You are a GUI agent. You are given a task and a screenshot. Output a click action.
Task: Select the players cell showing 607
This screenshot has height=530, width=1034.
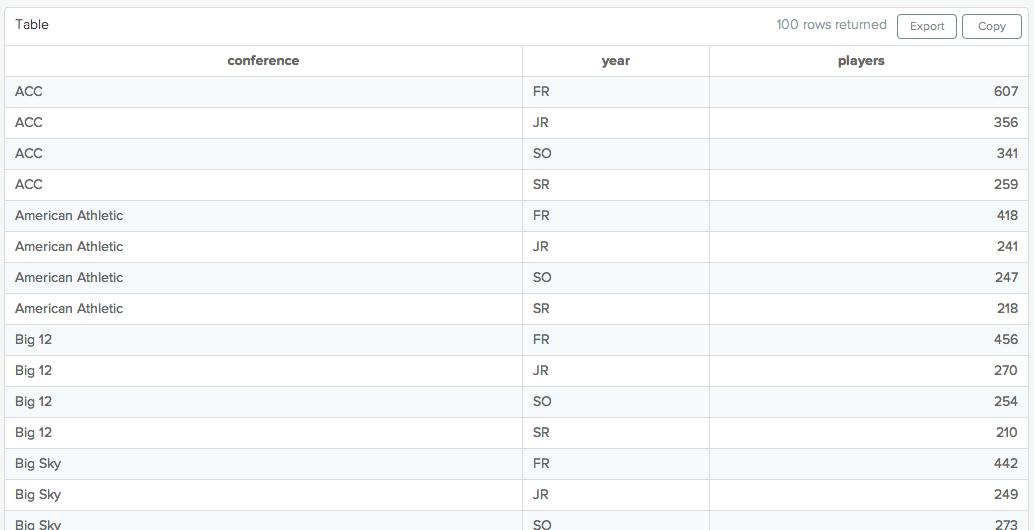click(1005, 92)
